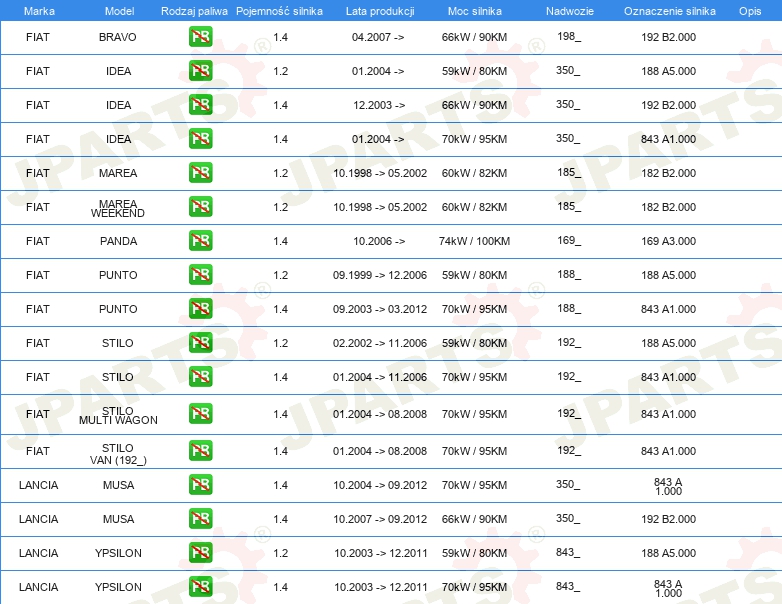Click production years 10.2004 -> 09.2012
This screenshot has height=604, width=782.
pyautogui.click(x=380, y=485)
